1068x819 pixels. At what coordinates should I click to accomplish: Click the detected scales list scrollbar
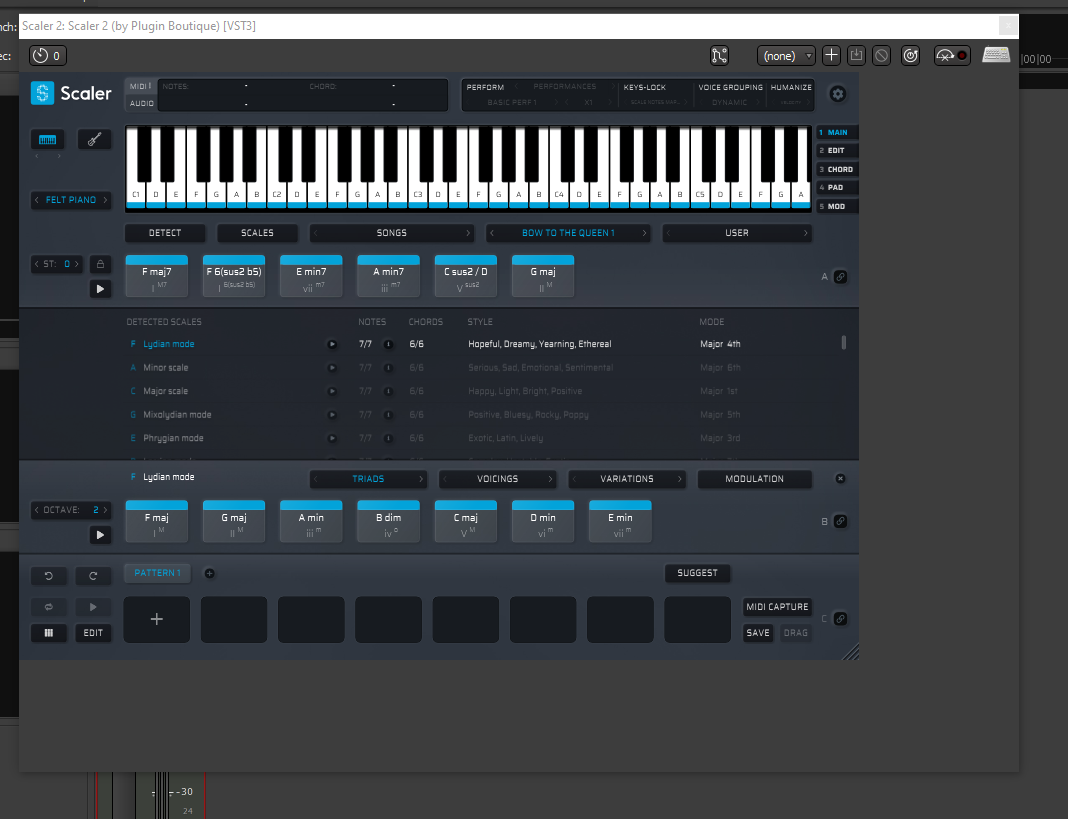[844, 343]
